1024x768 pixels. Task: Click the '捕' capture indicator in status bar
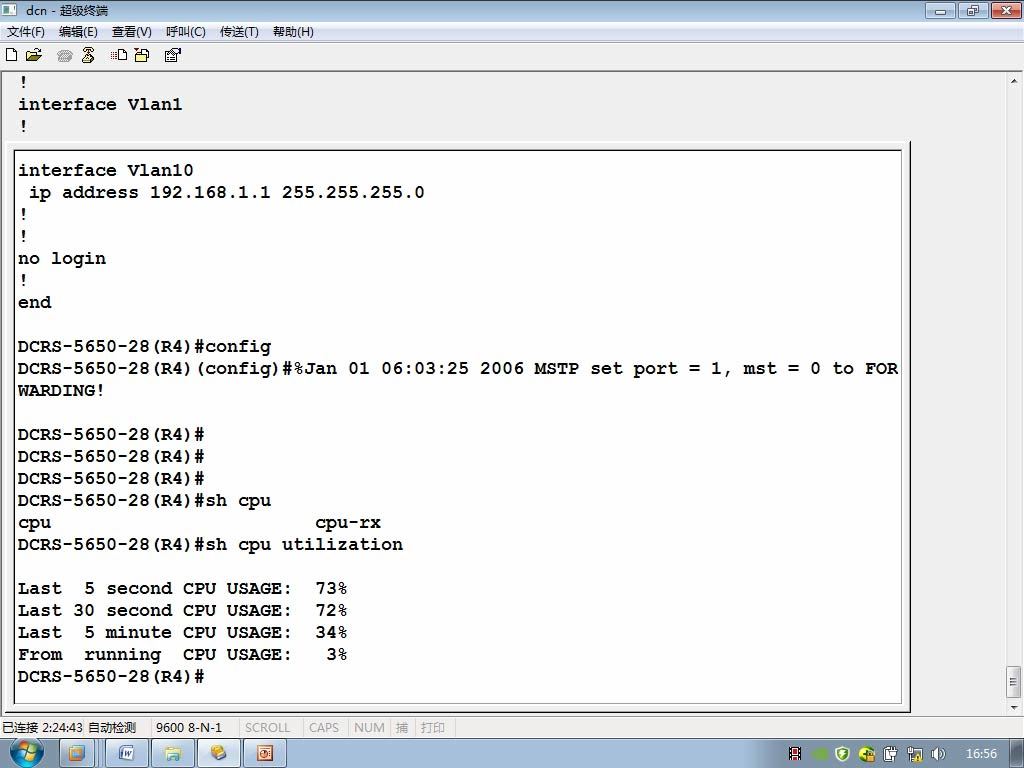tap(402, 728)
